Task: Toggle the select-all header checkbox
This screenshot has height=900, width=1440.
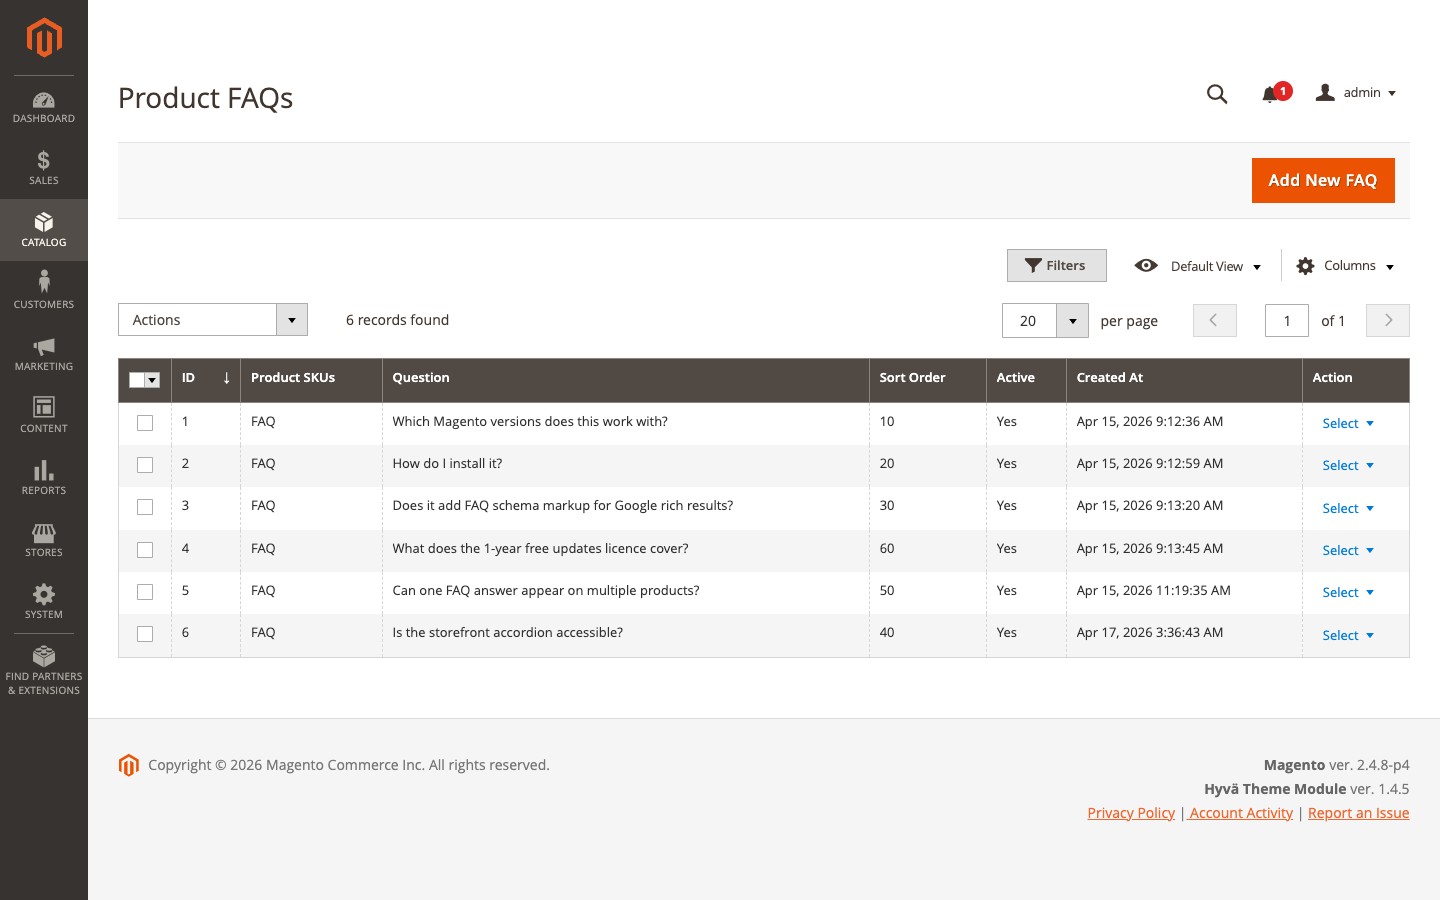Action: (x=137, y=380)
